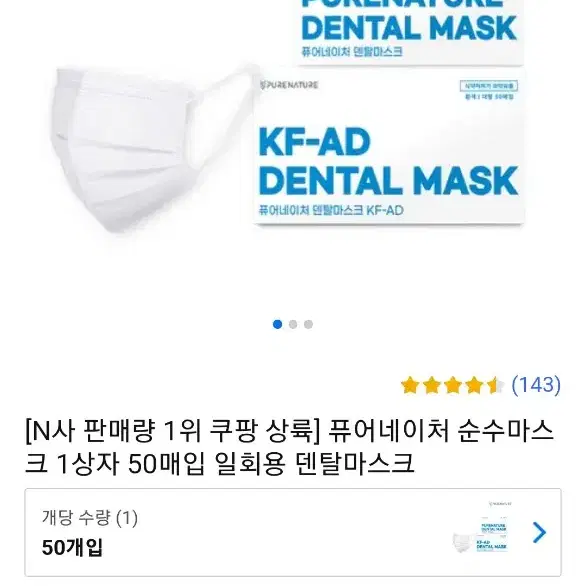The width and height of the screenshot is (586, 586).
Task: Select the third gray carousel dot
Action: [x=308, y=324]
